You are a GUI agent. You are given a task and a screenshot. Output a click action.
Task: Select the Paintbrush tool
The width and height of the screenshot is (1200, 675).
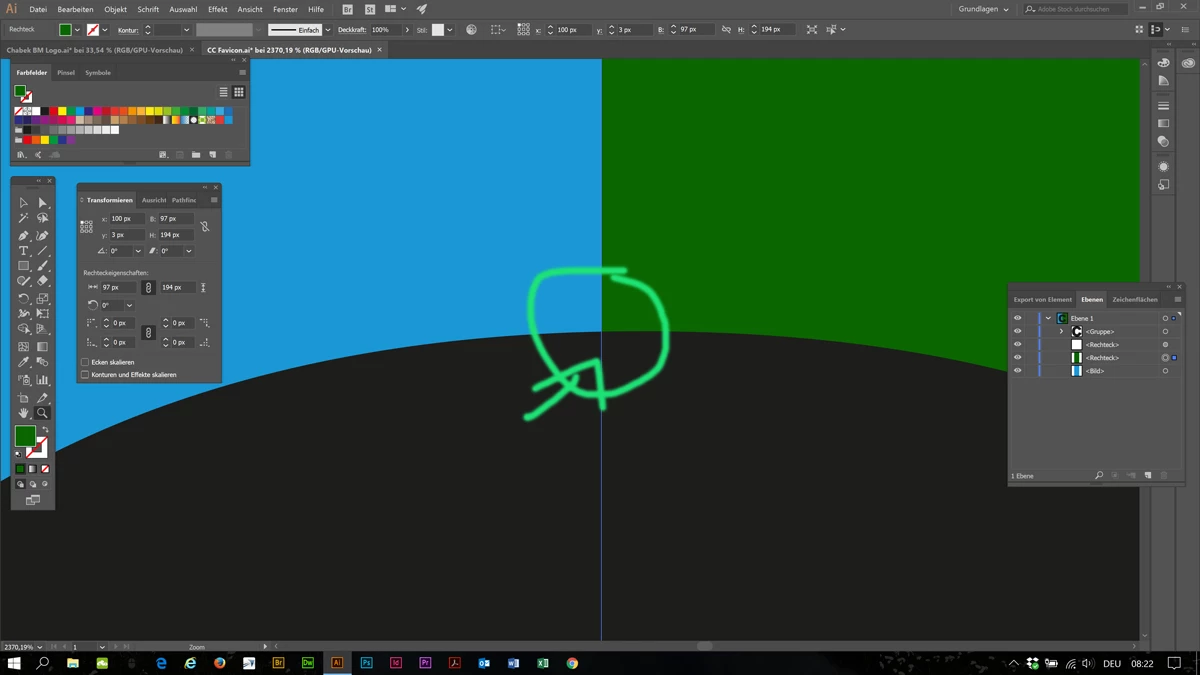tap(42, 266)
